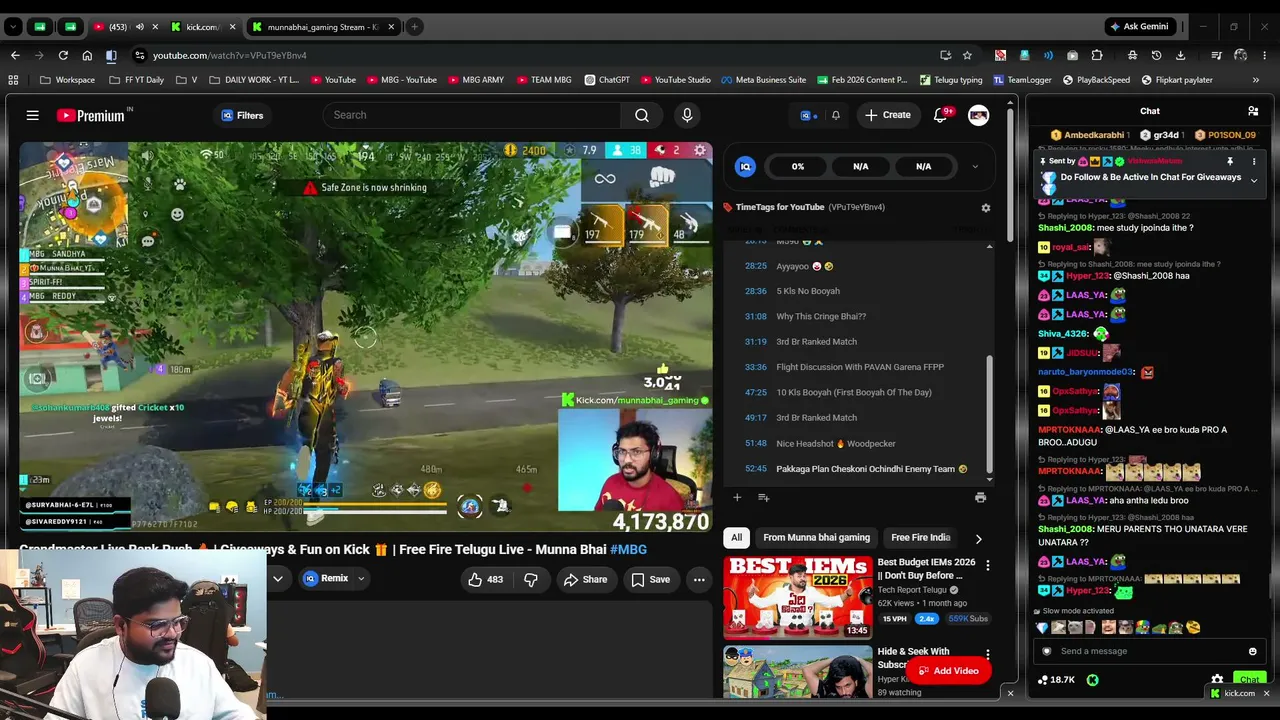
Task: Save the video to a playlist
Action: click(650, 579)
